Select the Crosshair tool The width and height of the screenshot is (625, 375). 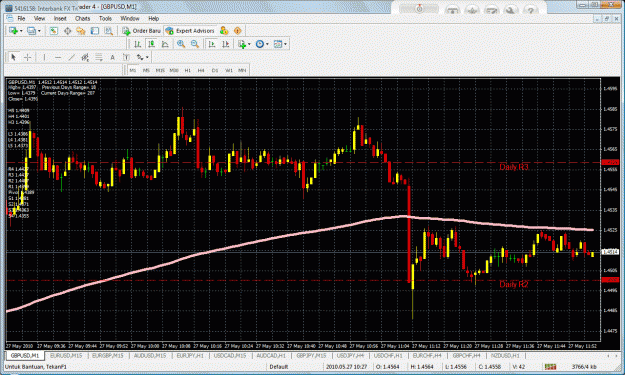coord(27,57)
